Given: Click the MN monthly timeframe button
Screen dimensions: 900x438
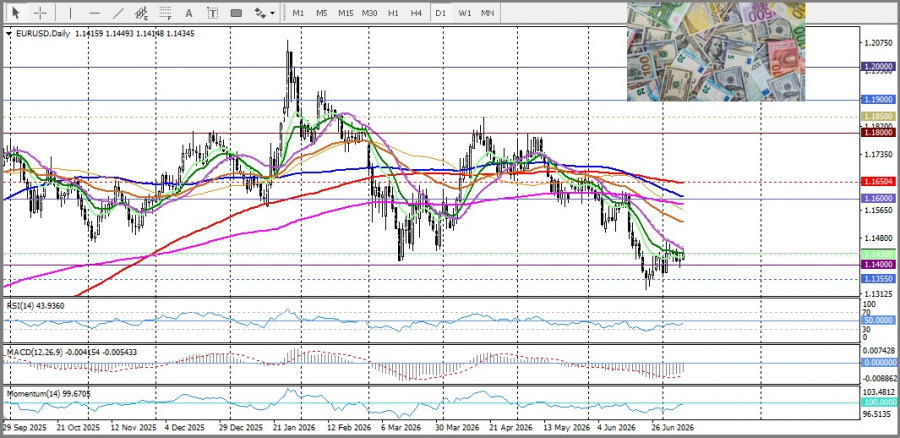Looking at the screenshot, I should [x=488, y=13].
